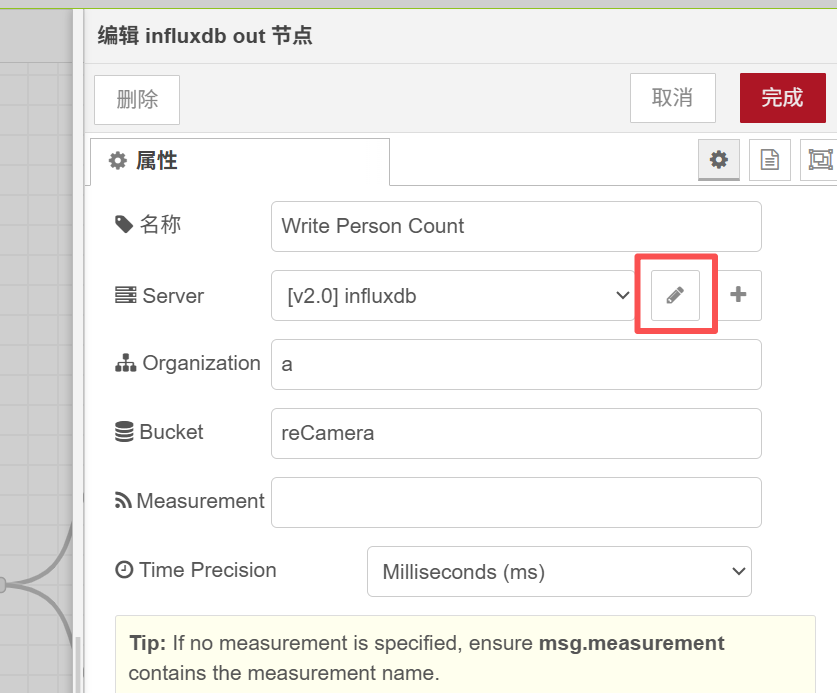Image resolution: width=837 pixels, height=693 pixels.
Task: Click the tag icon beside 名称
Action: (124, 225)
